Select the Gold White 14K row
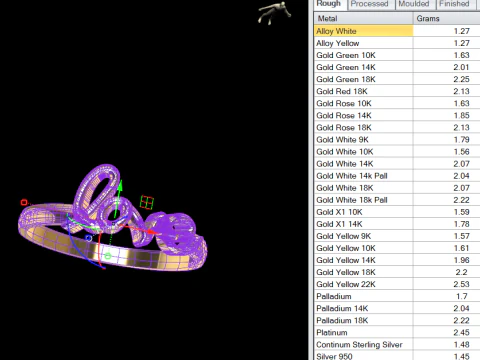This screenshot has width=480, height=360. tap(397, 164)
